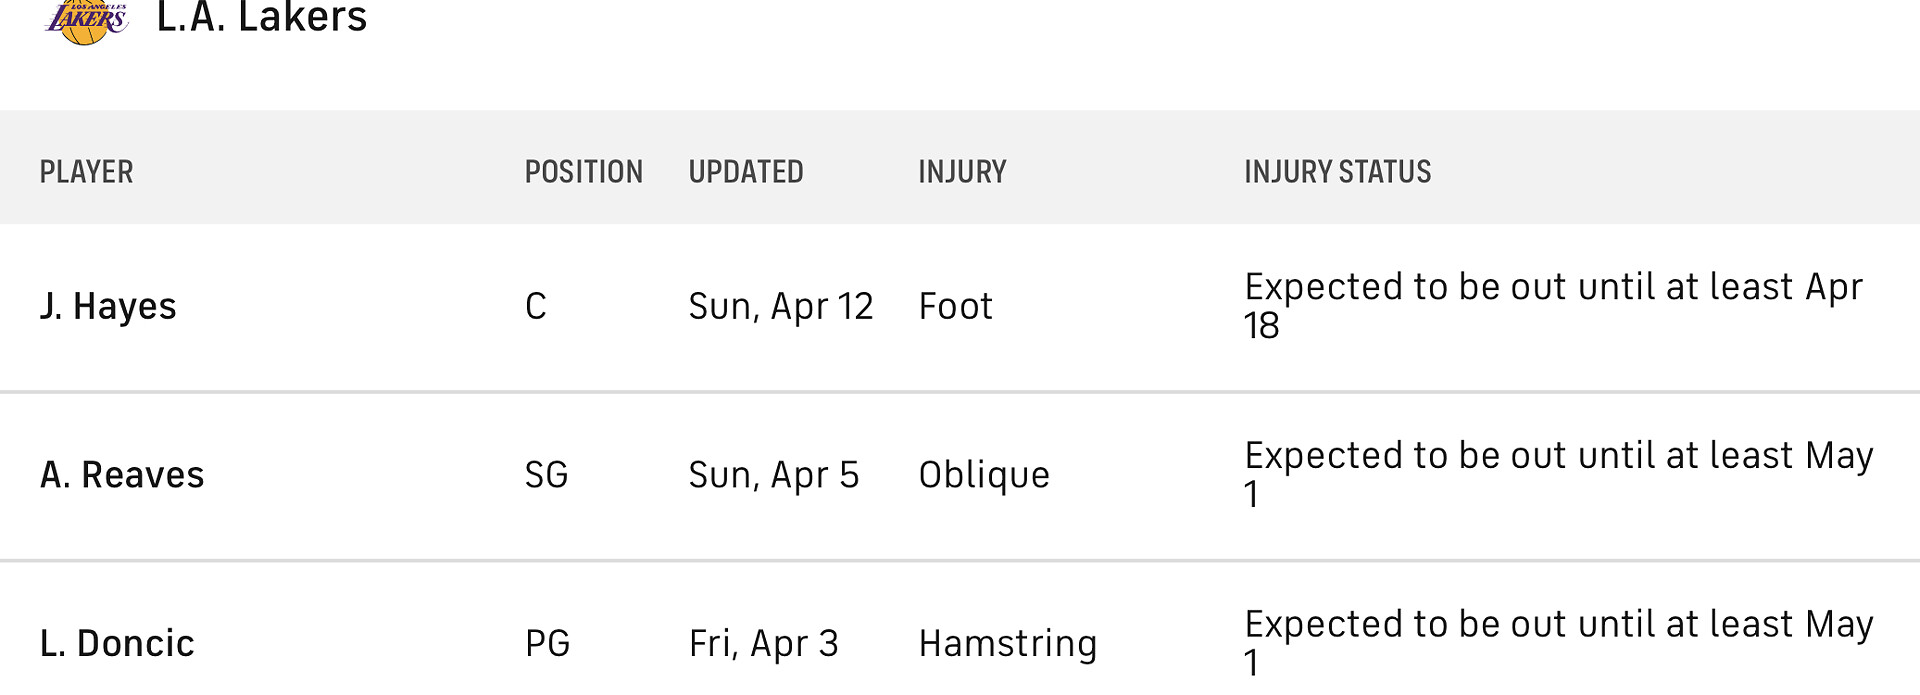Click the Fri, Apr 3 updated date

[x=763, y=644]
